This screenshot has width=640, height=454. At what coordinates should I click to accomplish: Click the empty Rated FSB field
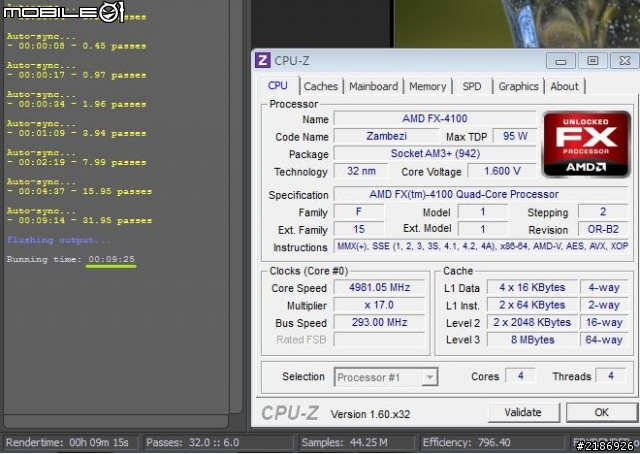[379, 340]
